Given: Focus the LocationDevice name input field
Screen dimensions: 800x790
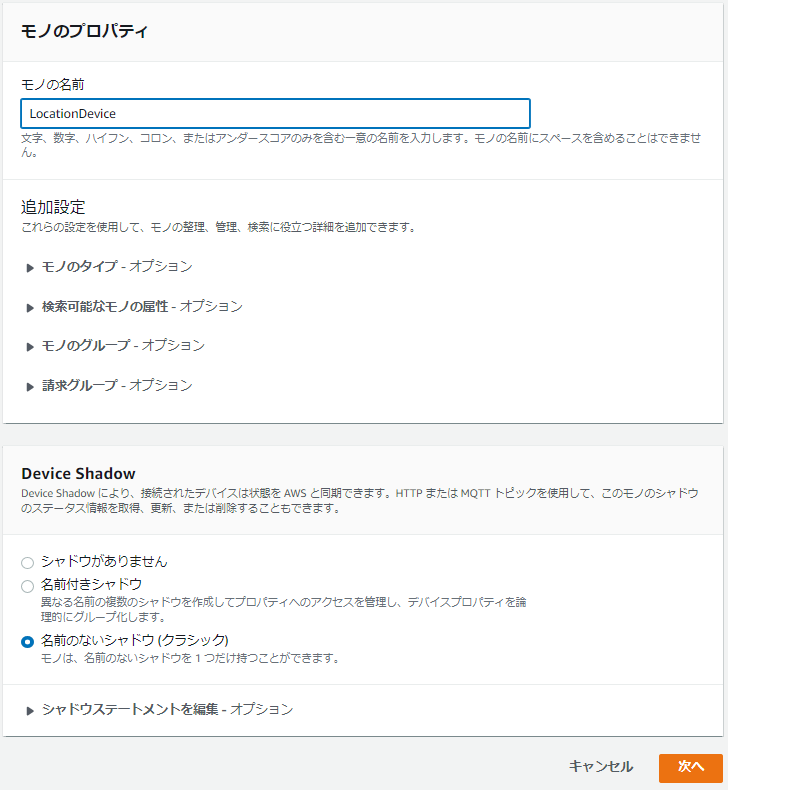Looking at the screenshot, I should (x=275, y=113).
